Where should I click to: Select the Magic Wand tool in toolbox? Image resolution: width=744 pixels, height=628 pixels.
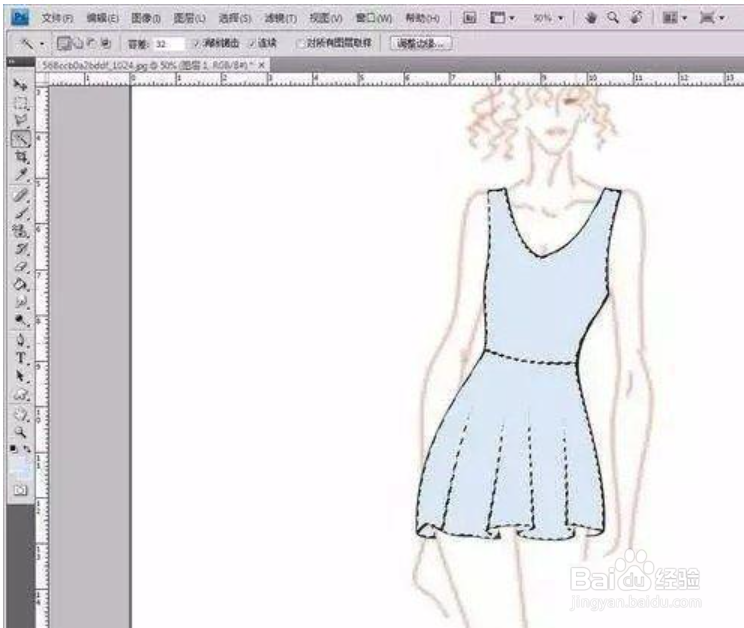pos(20,139)
